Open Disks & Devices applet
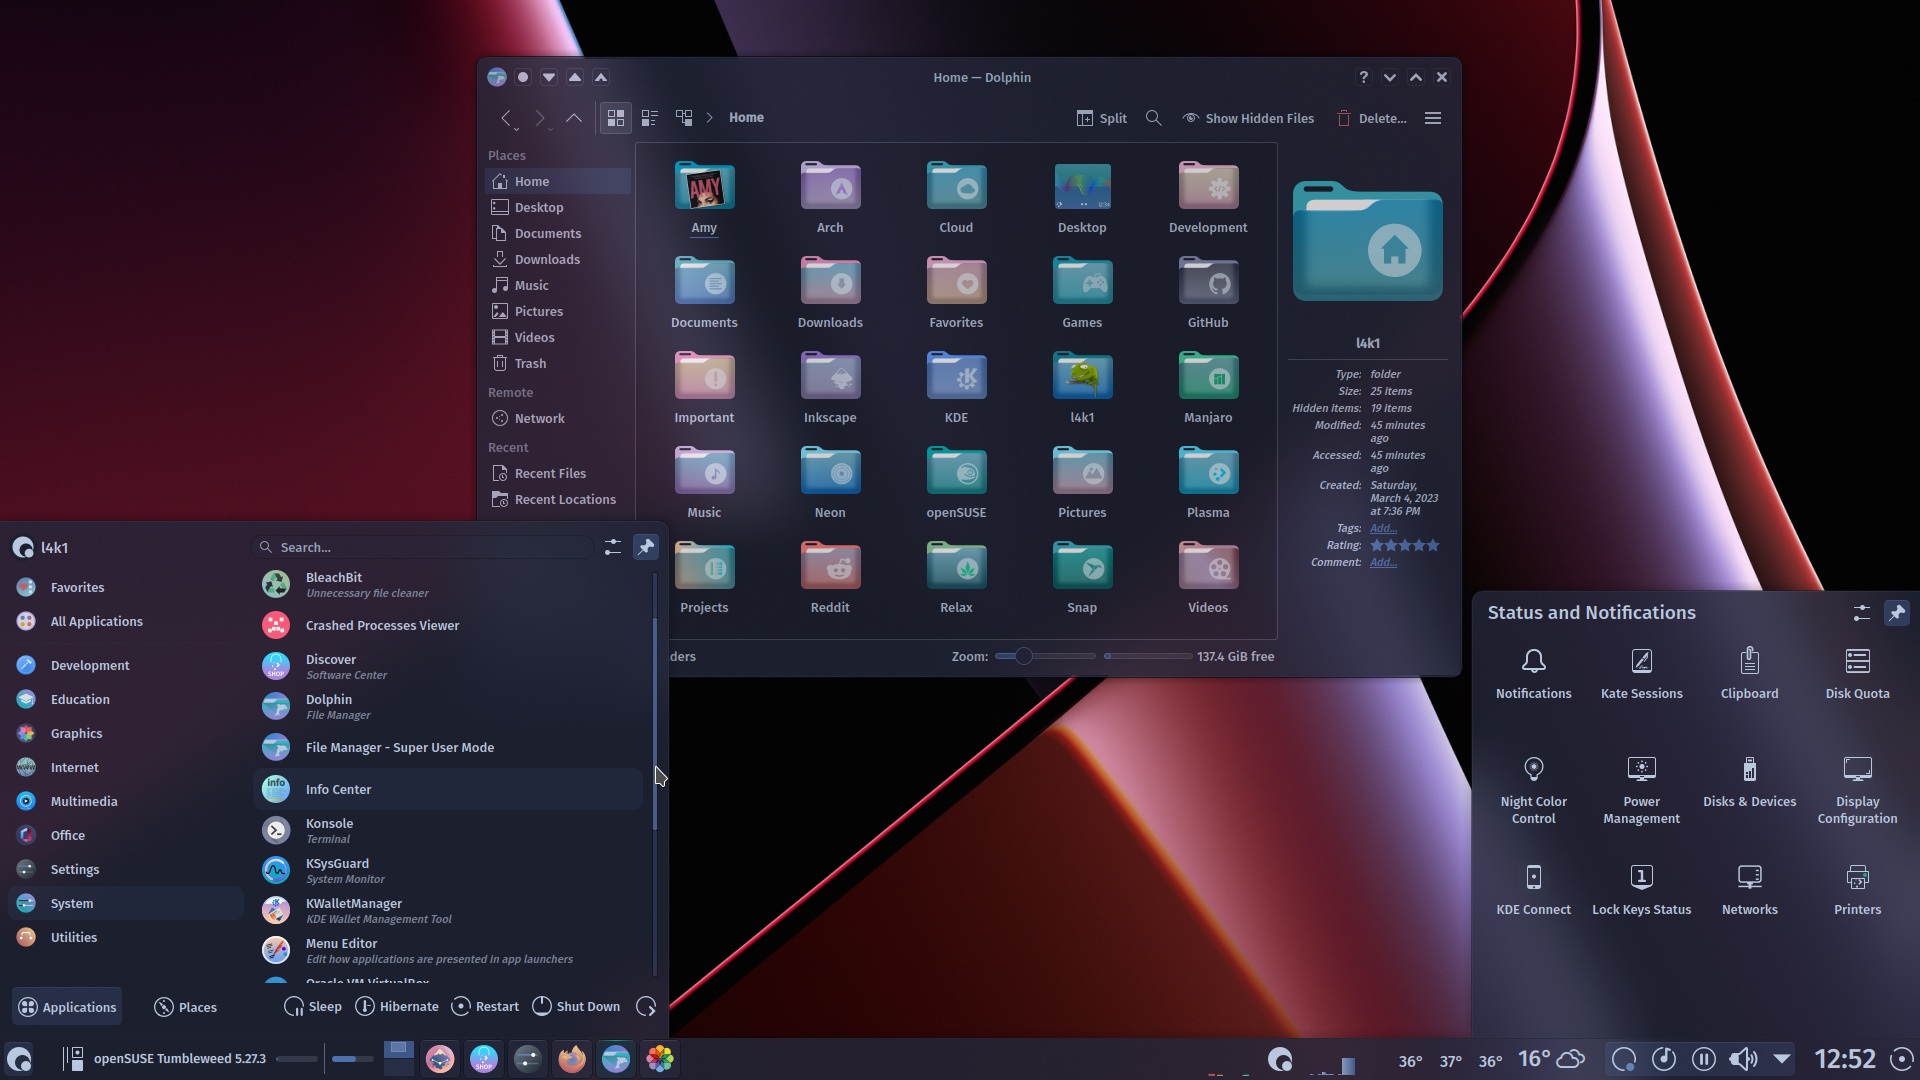Screen dimensions: 1920x1080 pos(1749,782)
